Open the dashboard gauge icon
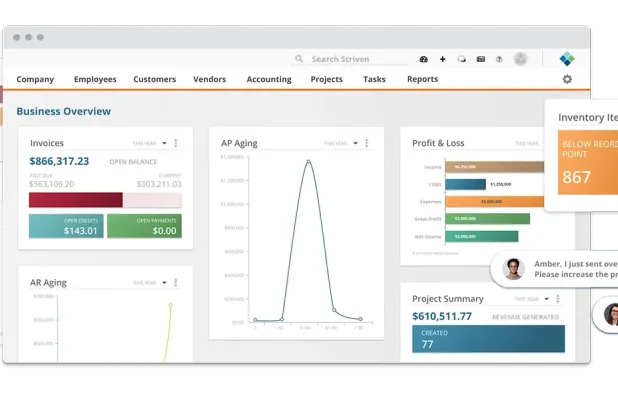618x394 pixels. click(424, 59)
